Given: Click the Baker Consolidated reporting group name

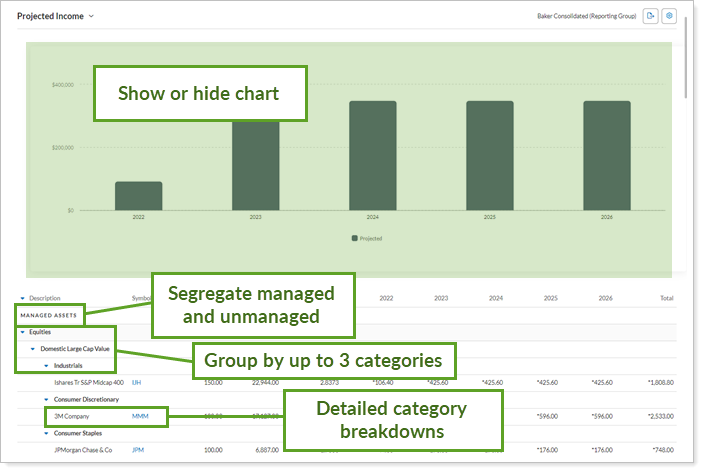Looking at the screenshot, I should click(586, 17).
